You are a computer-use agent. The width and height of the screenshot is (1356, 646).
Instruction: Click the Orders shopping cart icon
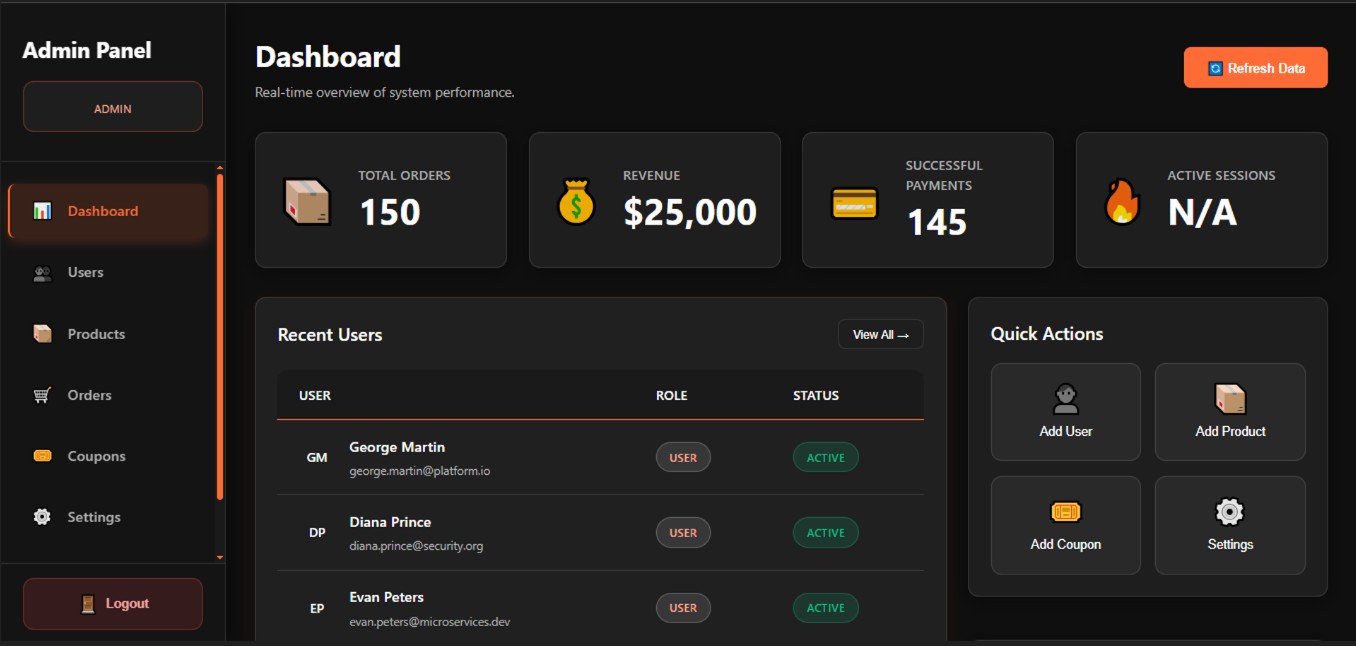42,395
